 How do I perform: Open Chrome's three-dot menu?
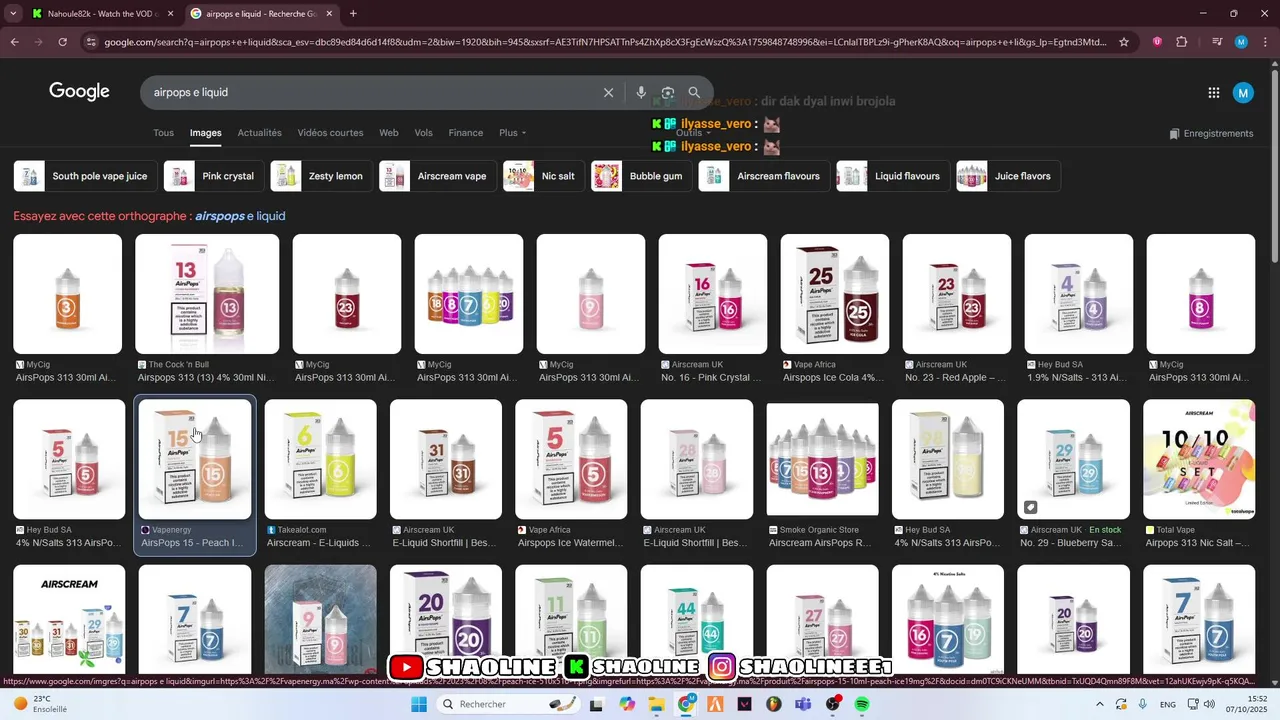pos(1266,42)
